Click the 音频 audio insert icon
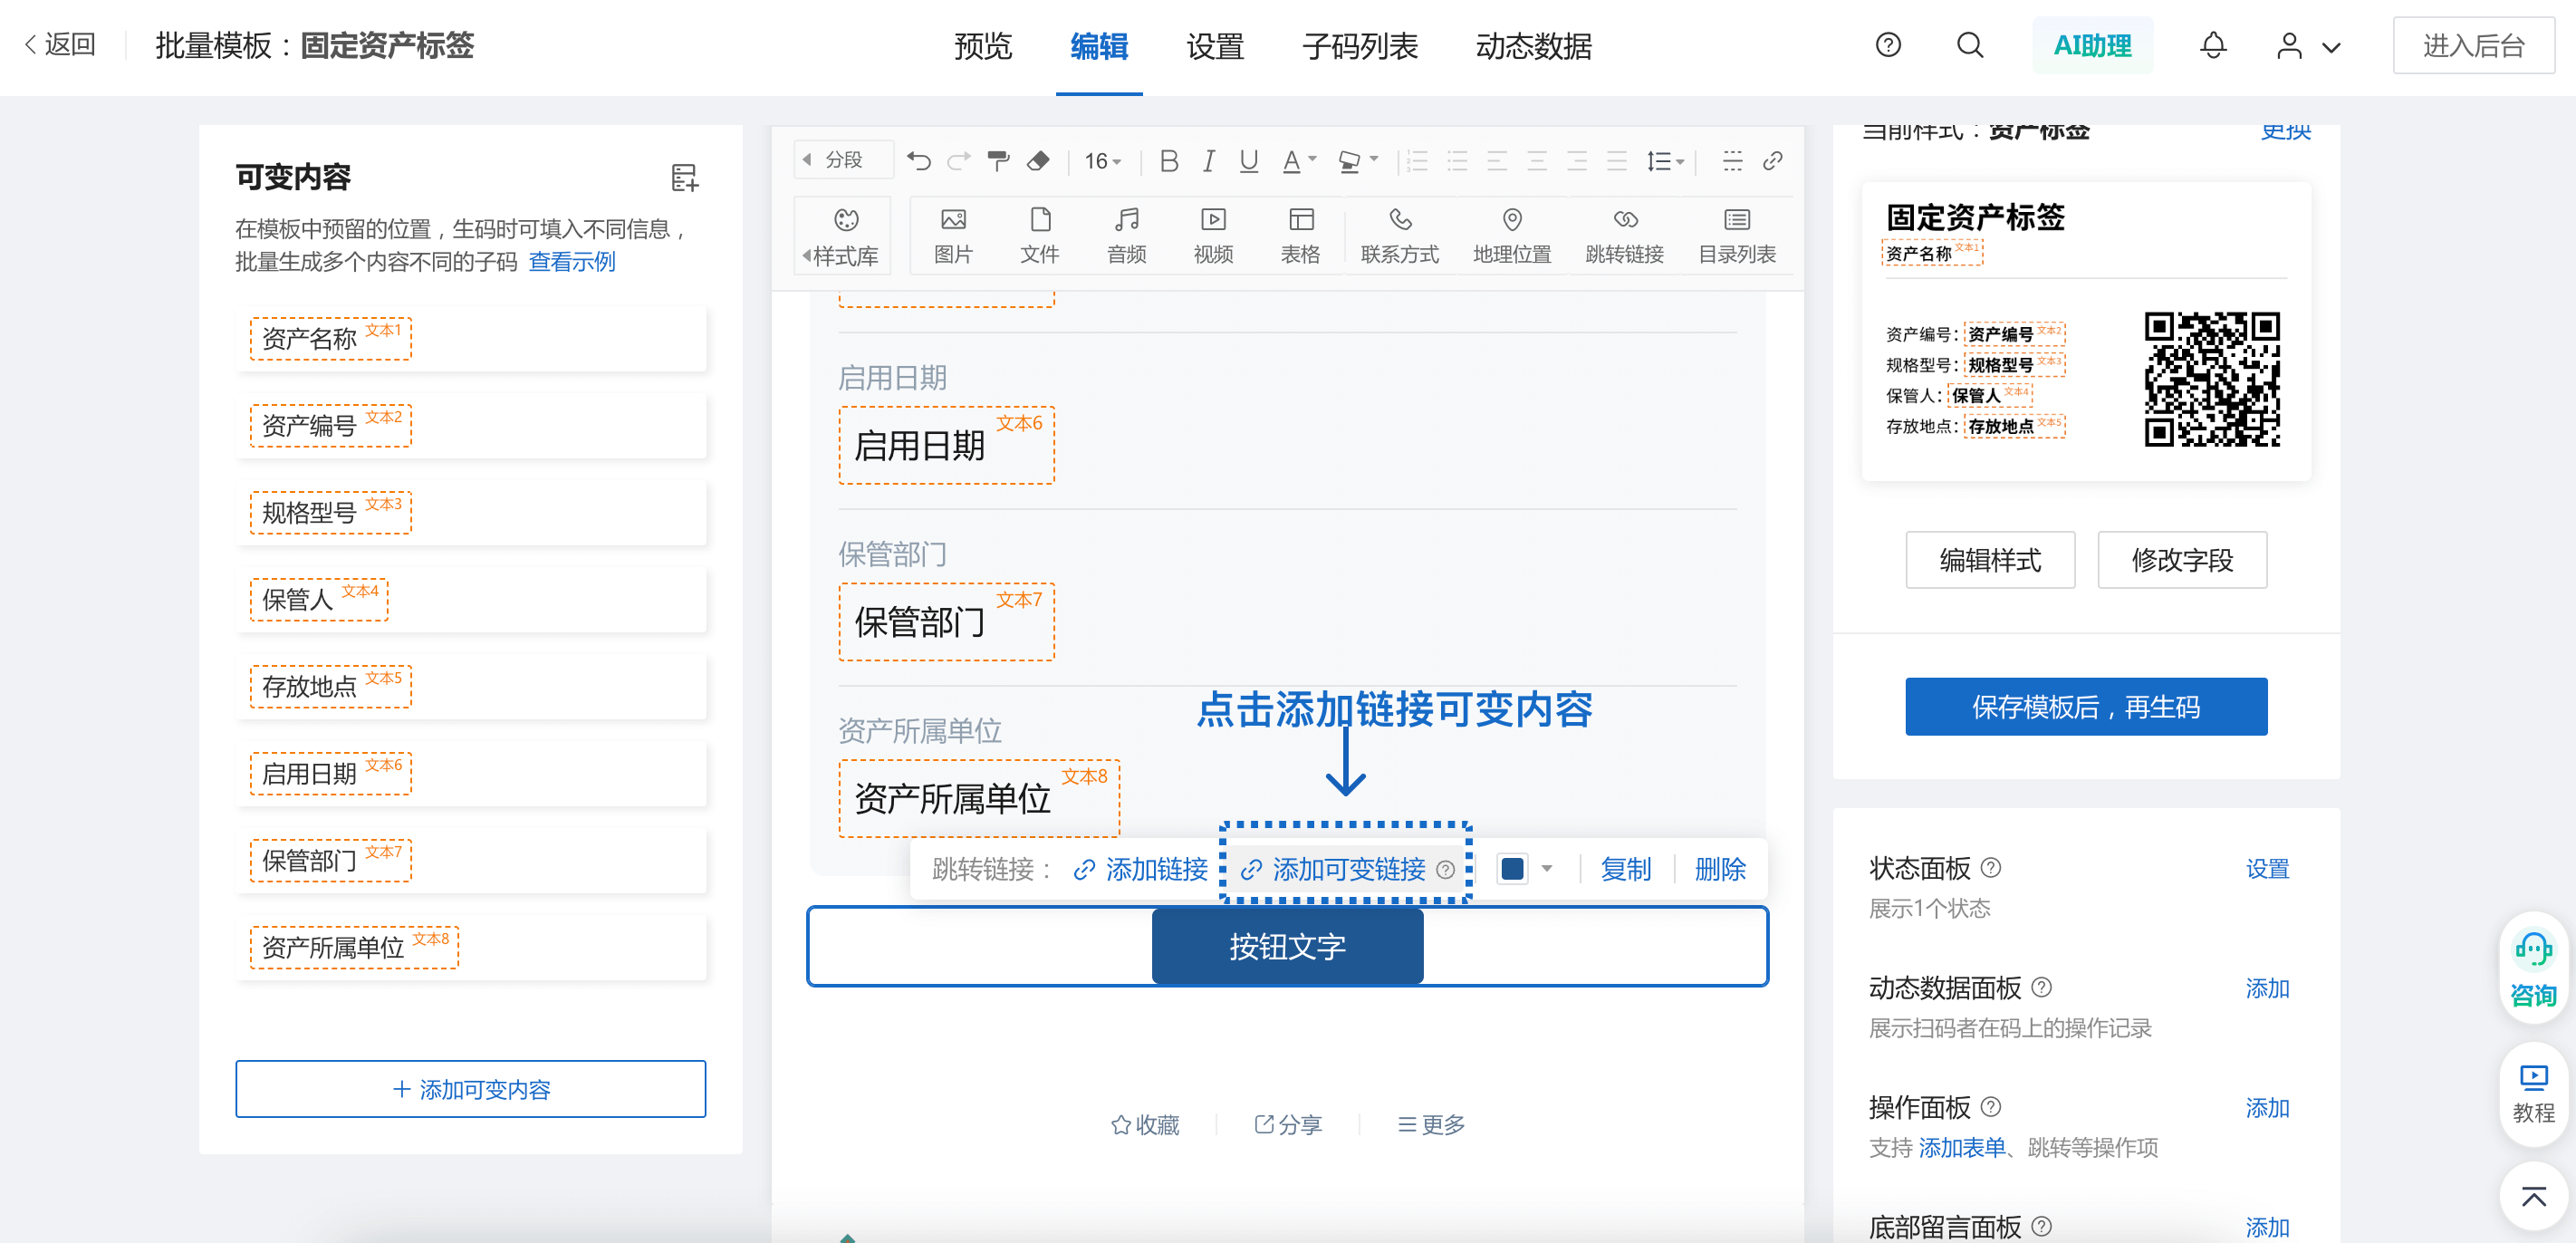The width and height of the screenshot is (2576, 1243). (1127, 233)
